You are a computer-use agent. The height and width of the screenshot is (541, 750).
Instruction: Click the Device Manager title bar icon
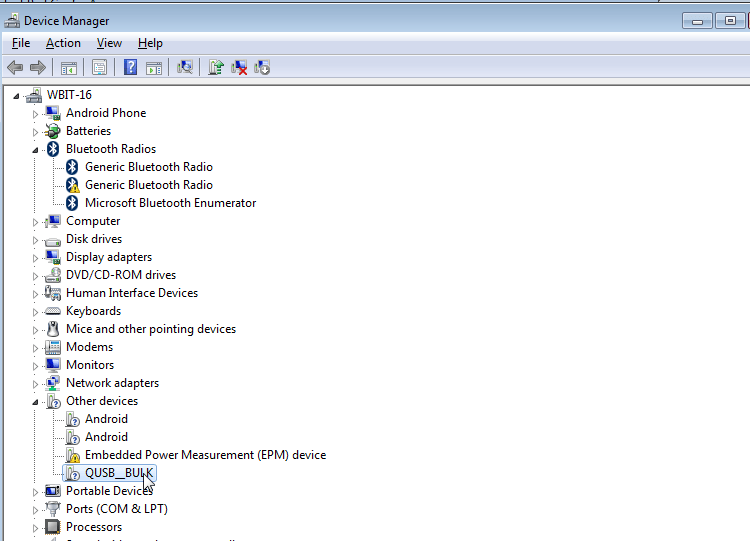point(12,21)
